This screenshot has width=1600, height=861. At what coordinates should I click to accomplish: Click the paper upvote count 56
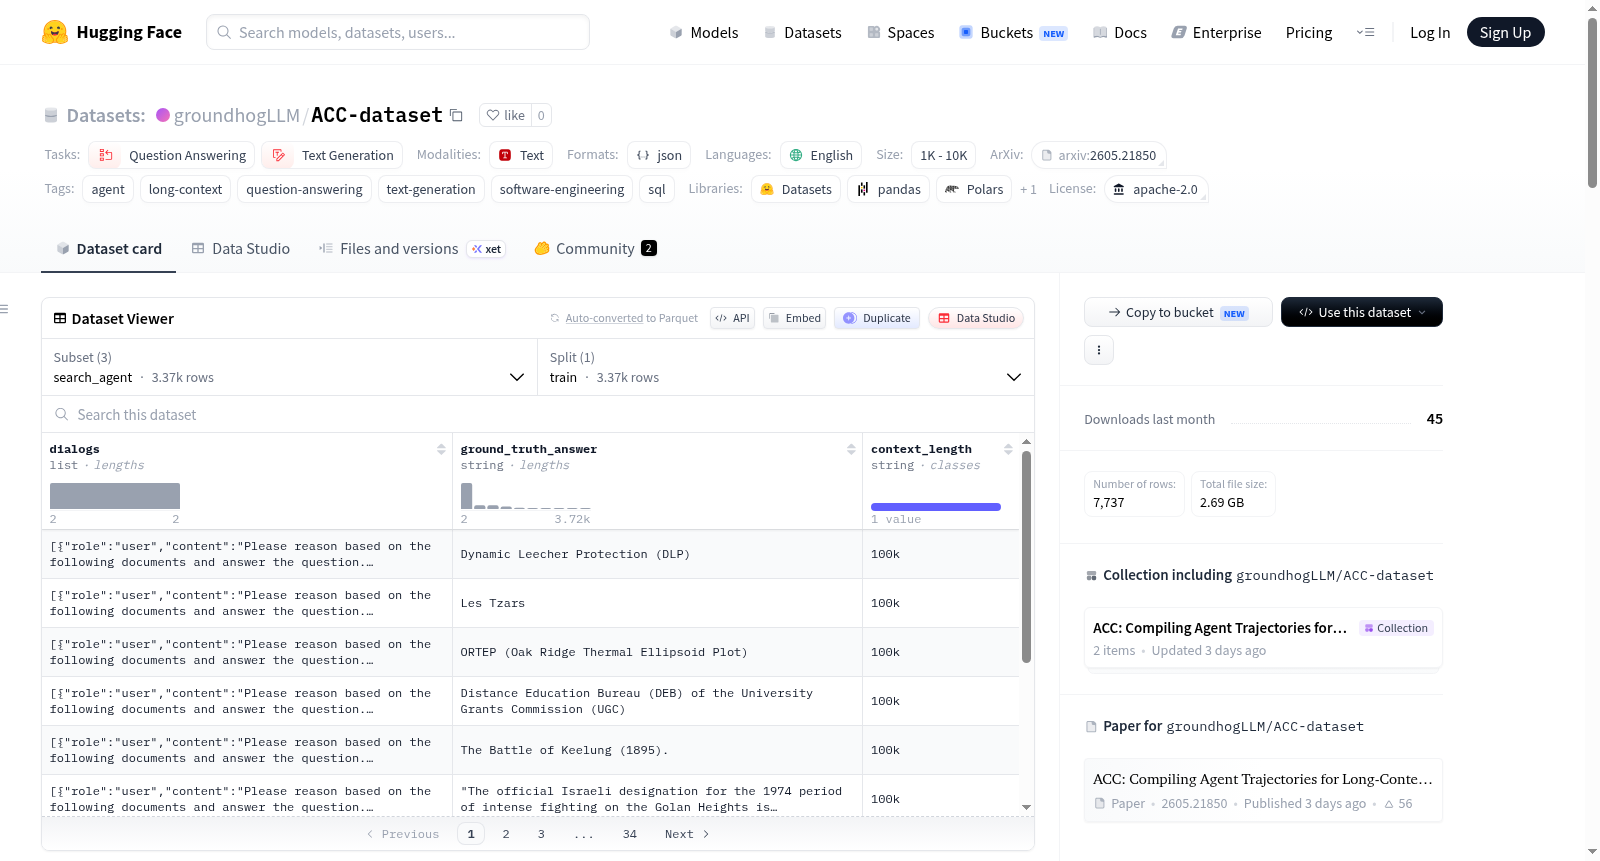(x=1398, y=804)
